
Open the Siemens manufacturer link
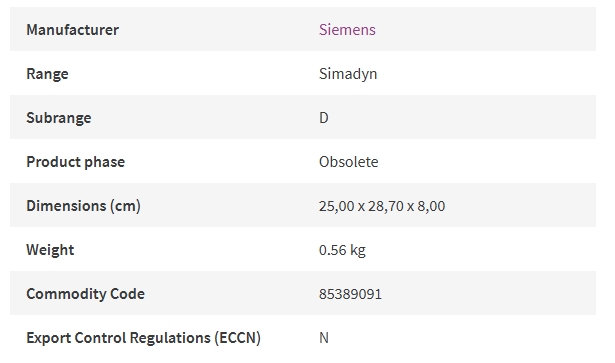(347, 30)
